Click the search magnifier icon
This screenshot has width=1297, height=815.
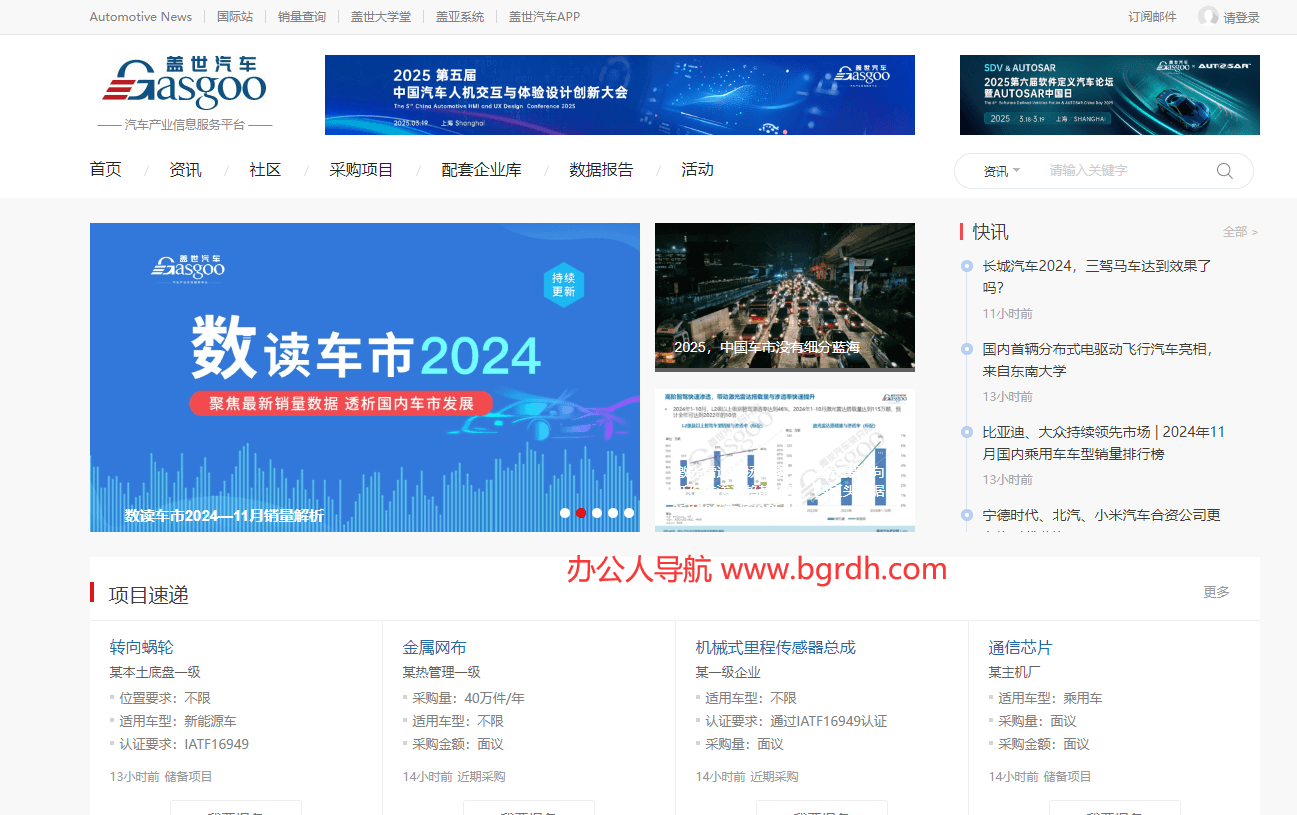pyautogui.click(x=1224, y=171)
